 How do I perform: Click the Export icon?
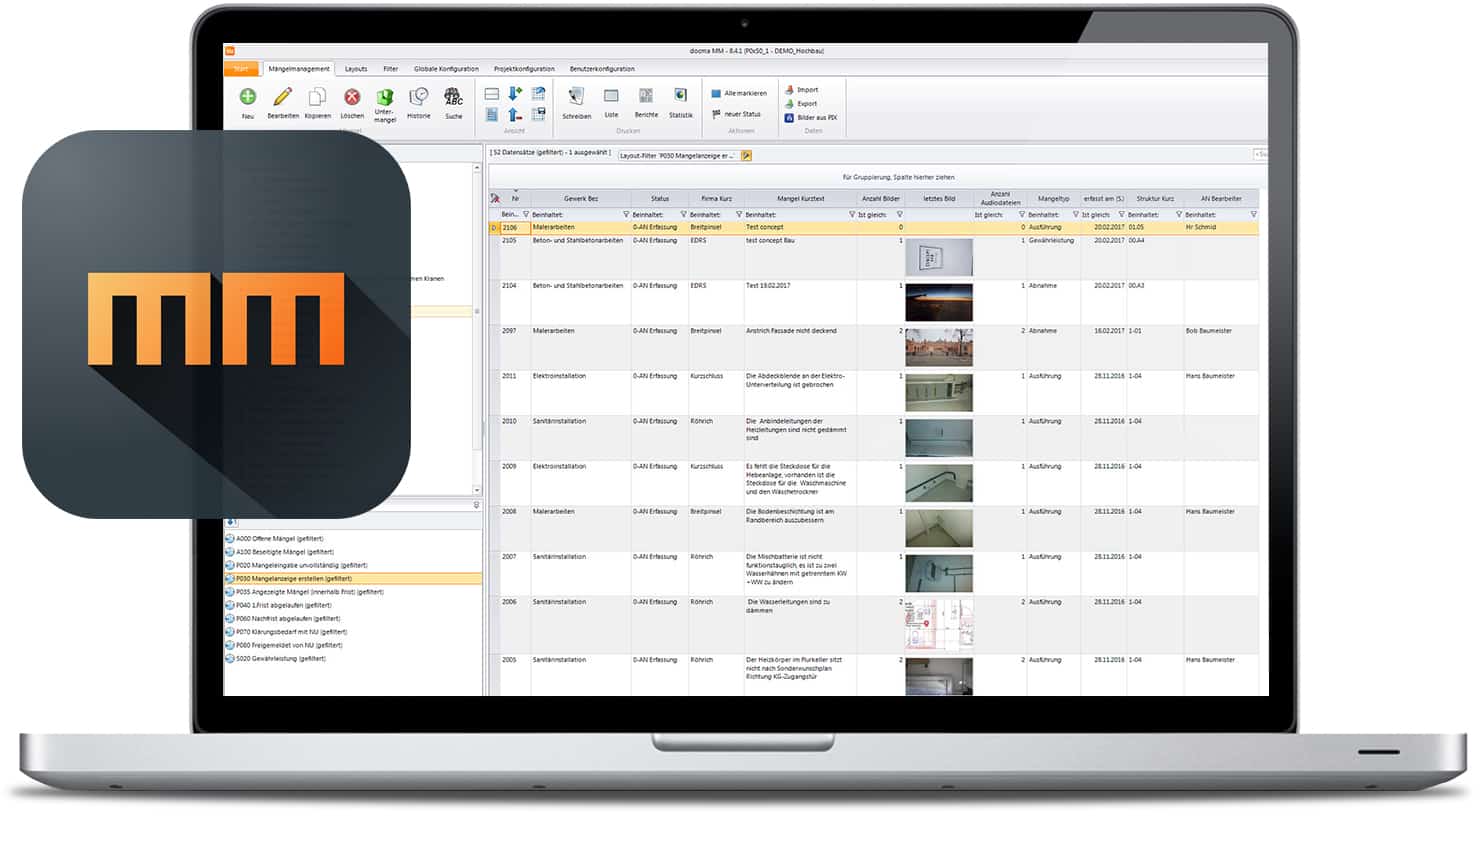tap(789, 103)
